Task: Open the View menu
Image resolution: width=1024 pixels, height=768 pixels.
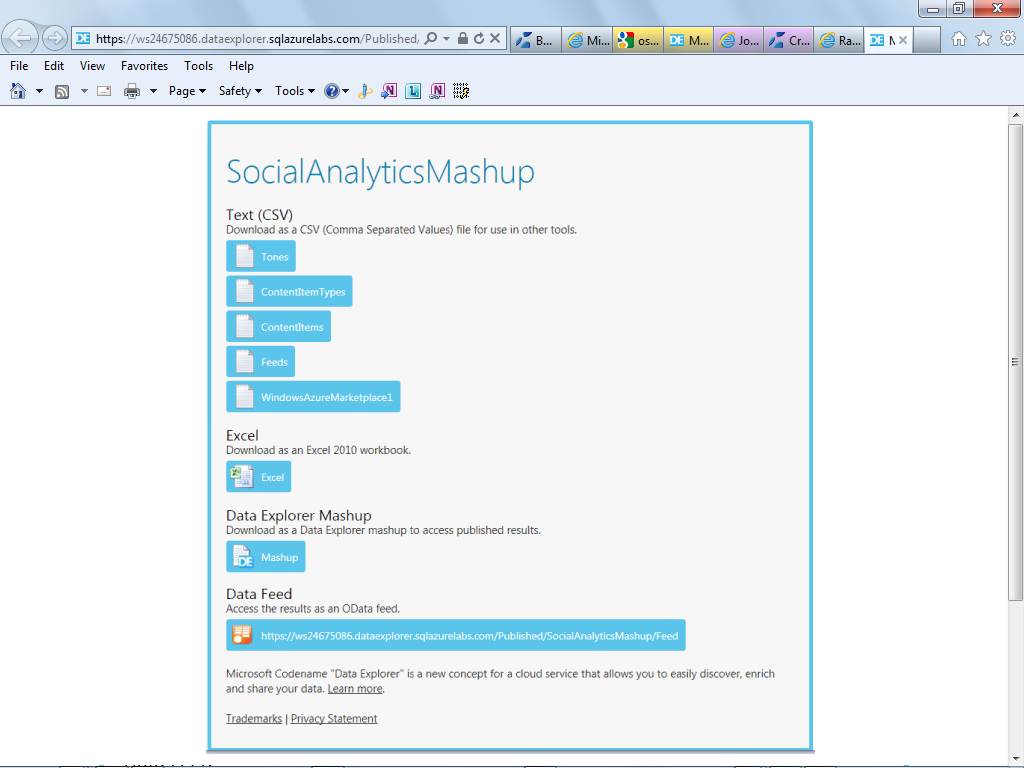Action: [x=92, y=66]
